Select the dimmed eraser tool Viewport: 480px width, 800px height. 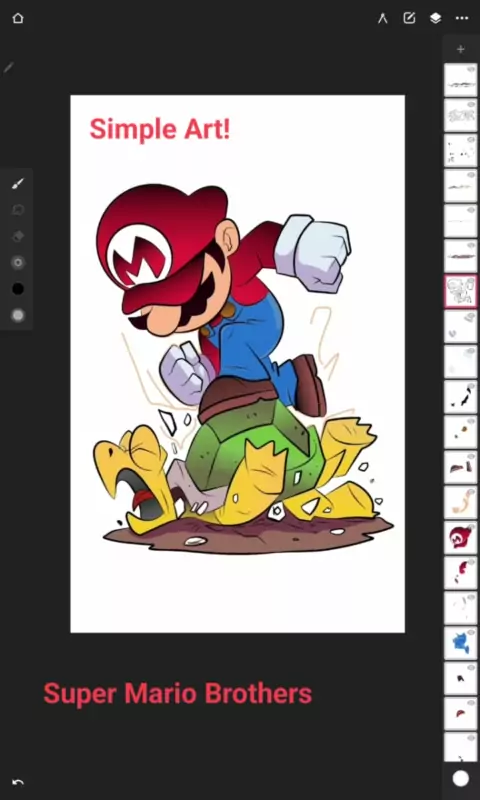18,236
